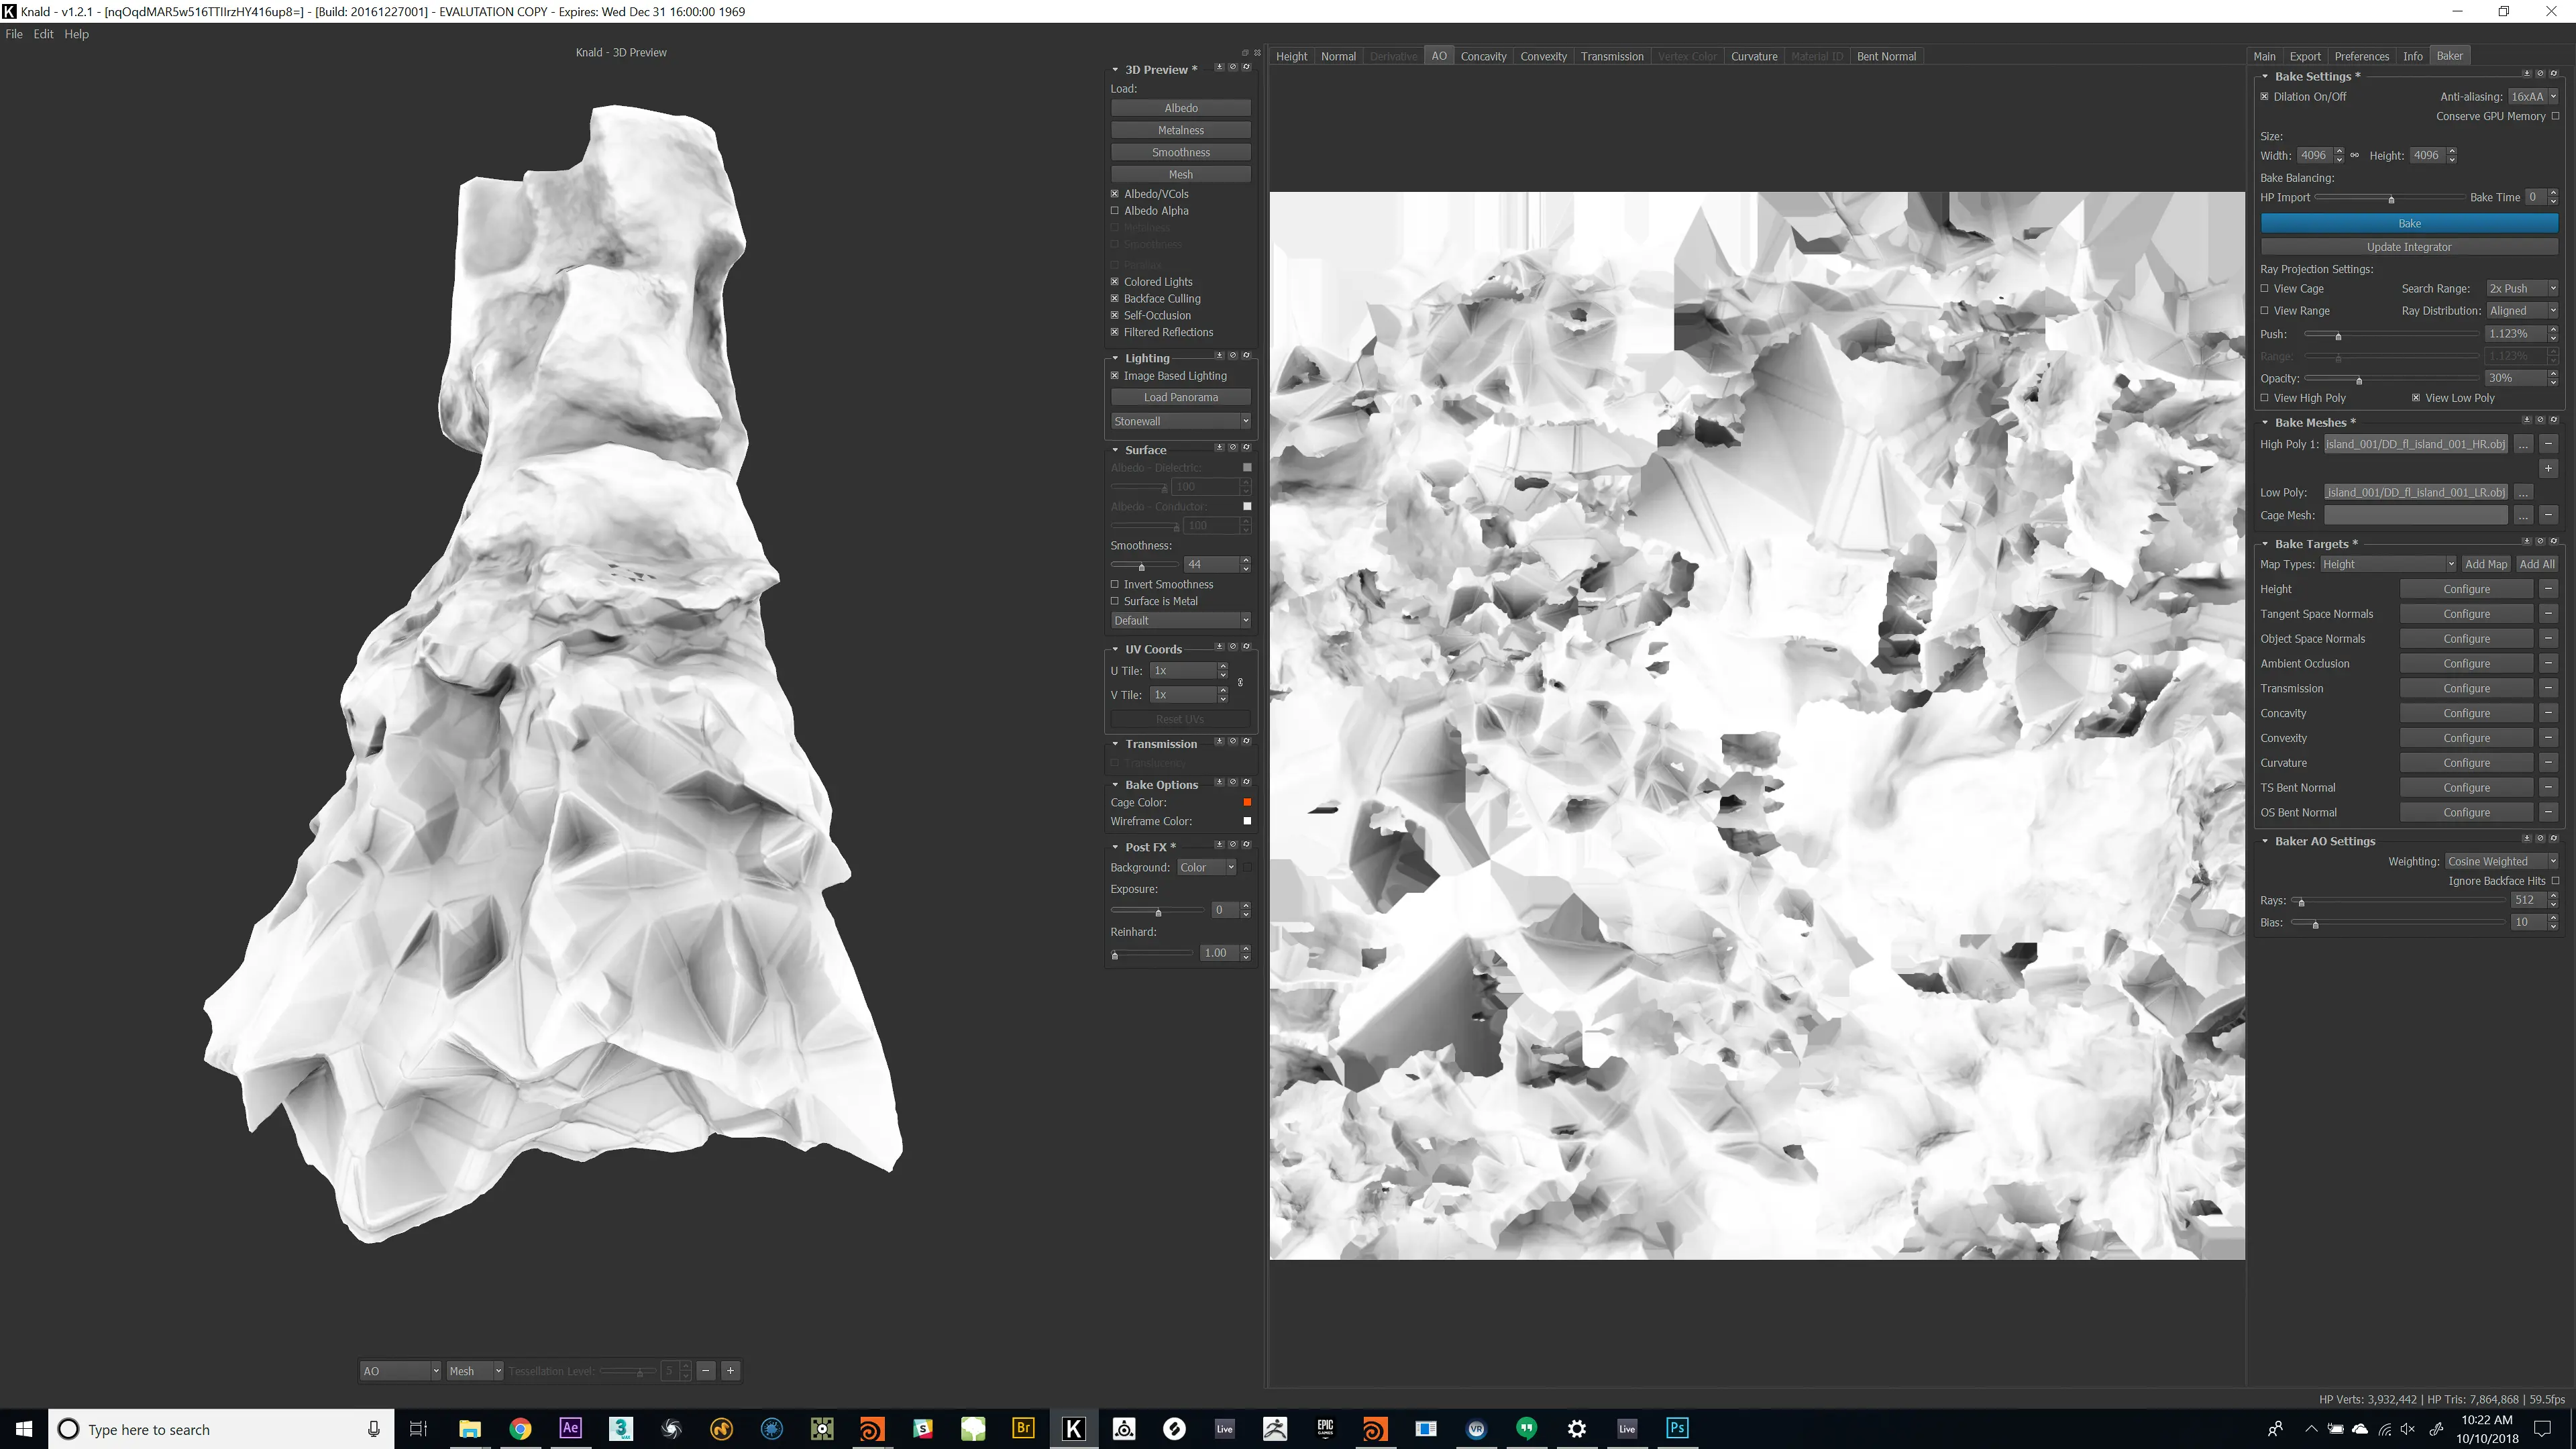Switch to the Curvature map tab

(x=1754, y=56)
